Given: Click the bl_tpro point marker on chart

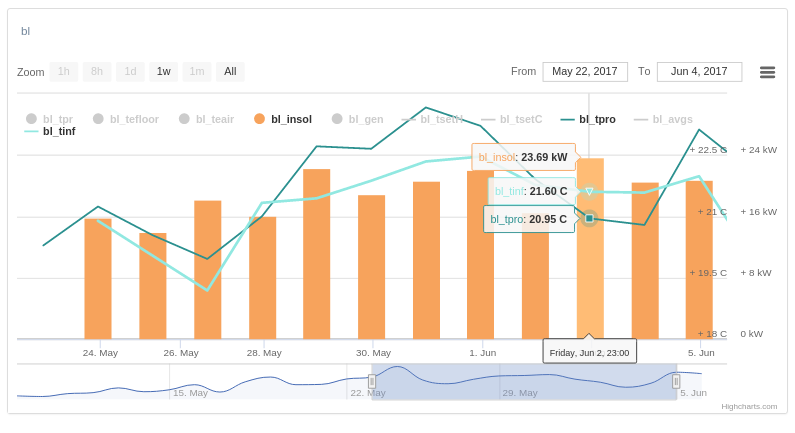Looking at the screenshot, I should click(589, 218).
